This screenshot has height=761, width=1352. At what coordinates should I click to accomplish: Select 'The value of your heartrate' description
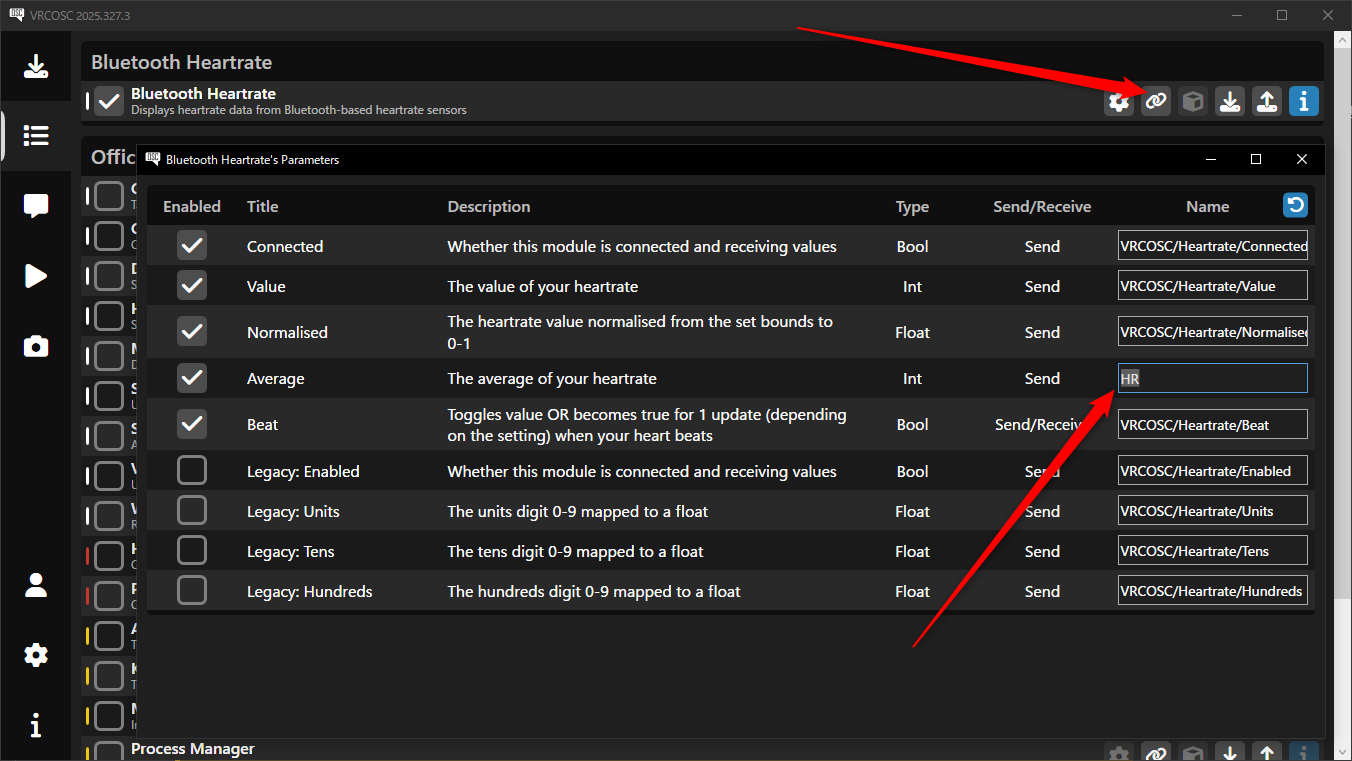[x=543, y=286]
